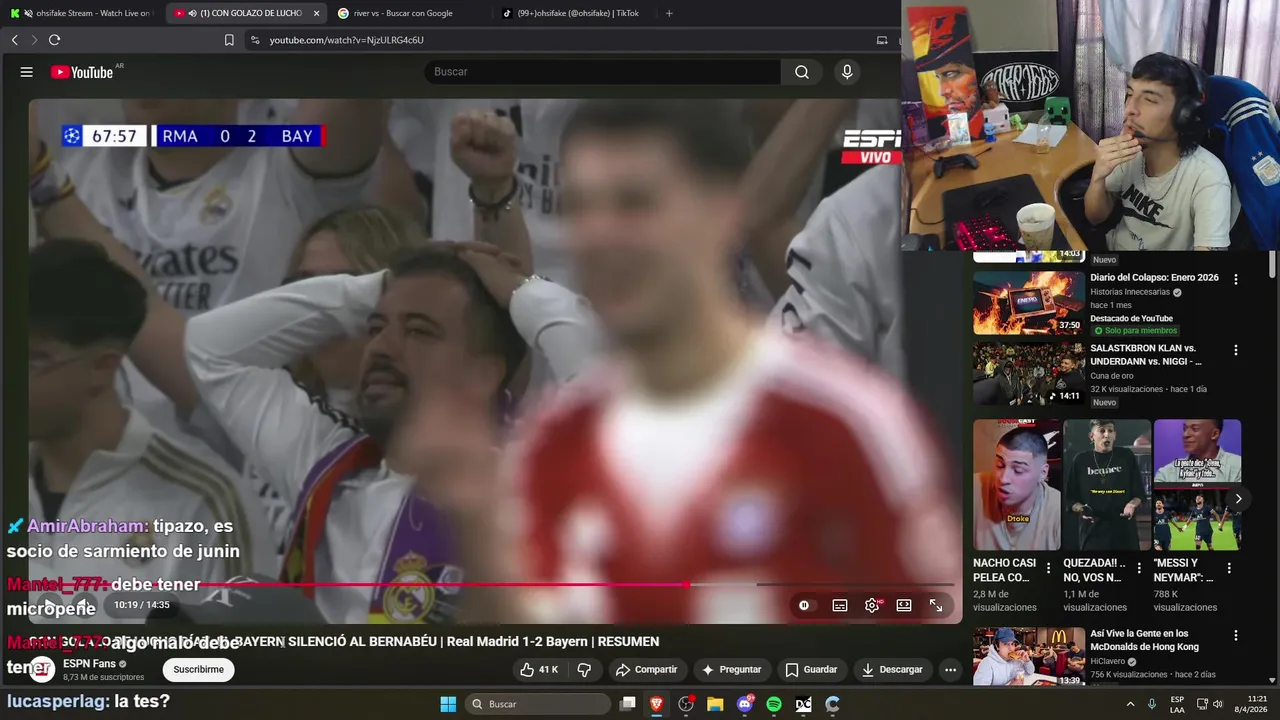Reload the page with the refresh icon
Screen dimensions: 1280x720
tap(54, 40)
